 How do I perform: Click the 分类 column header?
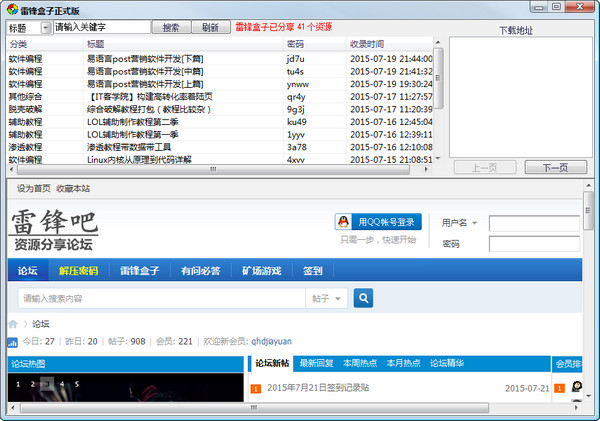click(45, 44)
